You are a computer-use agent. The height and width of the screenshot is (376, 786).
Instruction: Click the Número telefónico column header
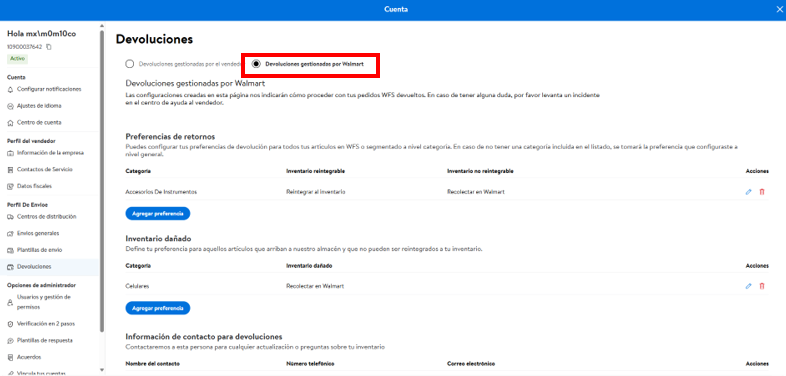310,363
